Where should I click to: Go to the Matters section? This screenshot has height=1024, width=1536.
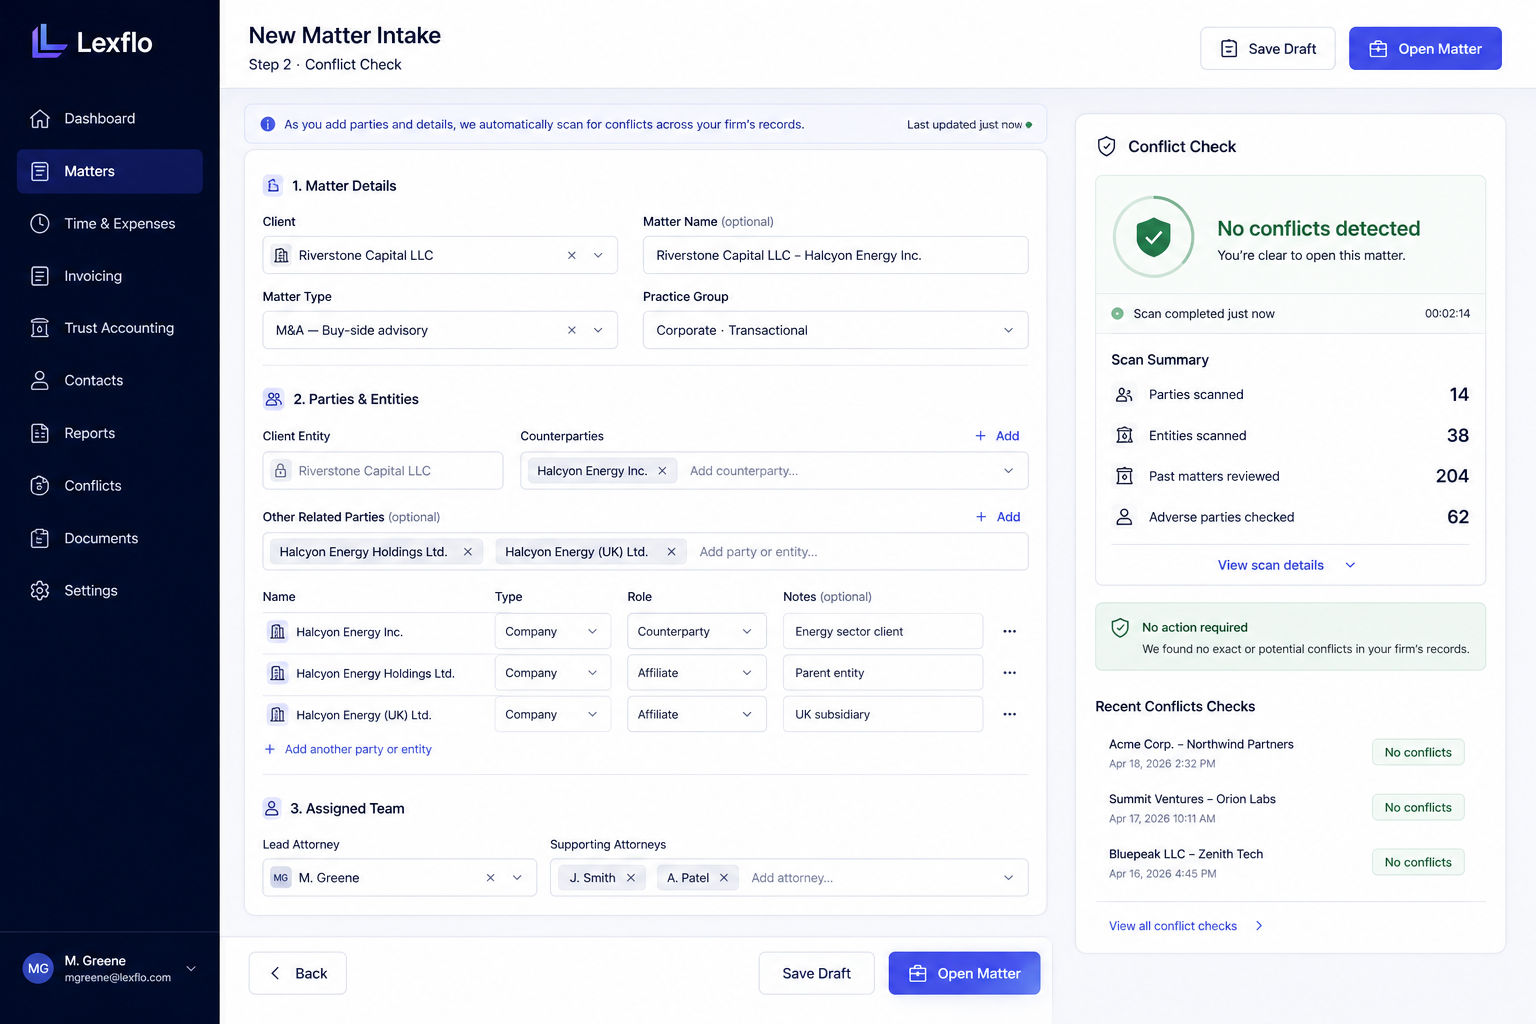(110, 171)
